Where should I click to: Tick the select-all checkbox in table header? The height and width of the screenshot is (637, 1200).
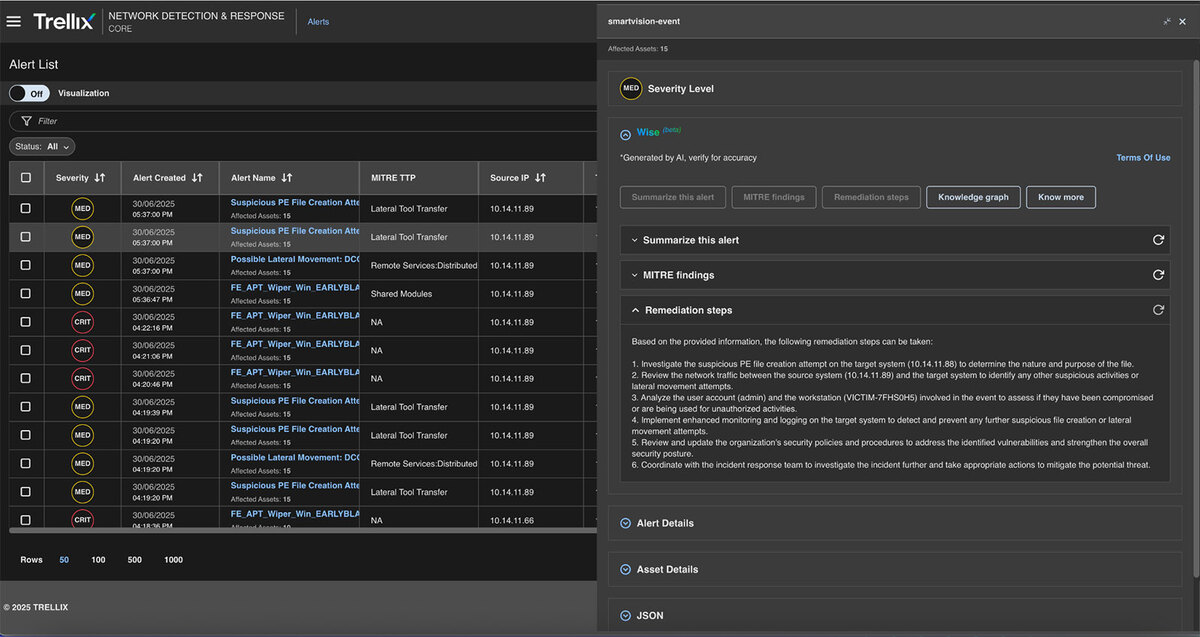26,178
